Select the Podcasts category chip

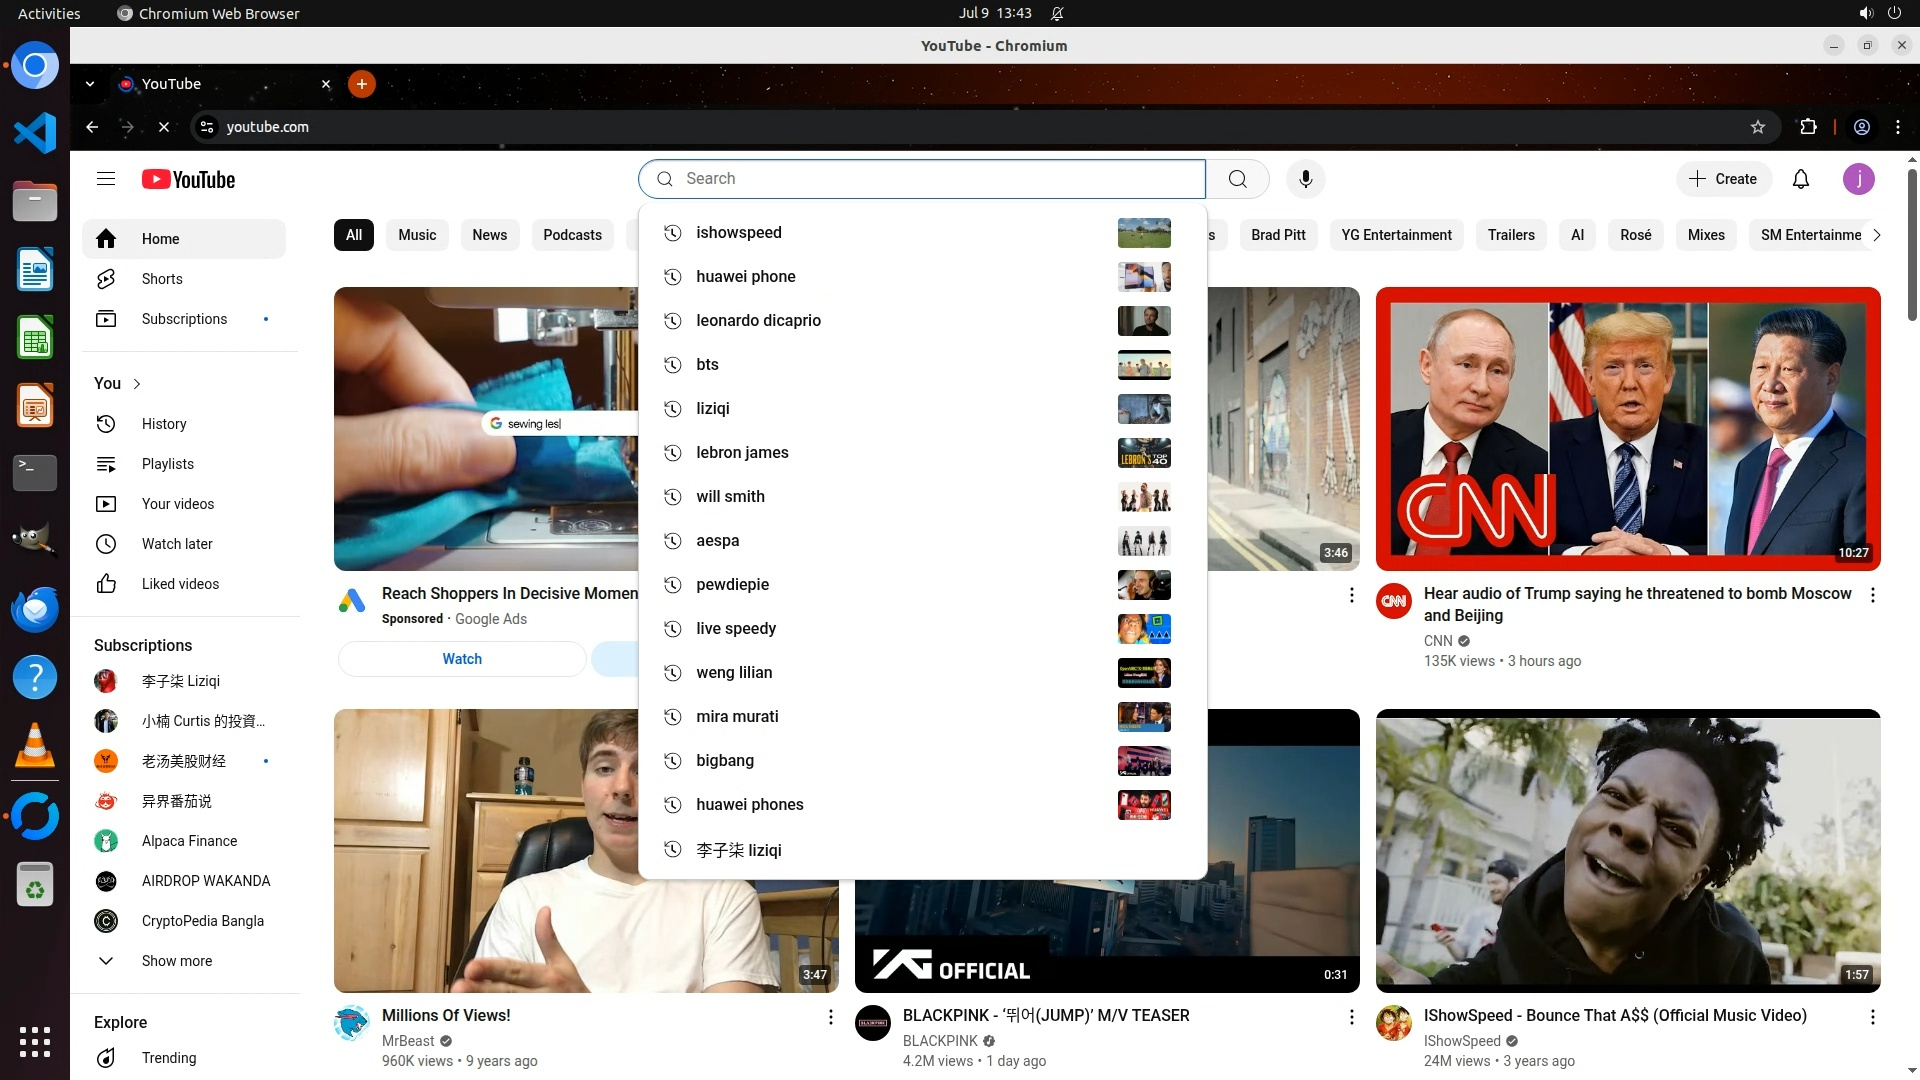(572, 235)
